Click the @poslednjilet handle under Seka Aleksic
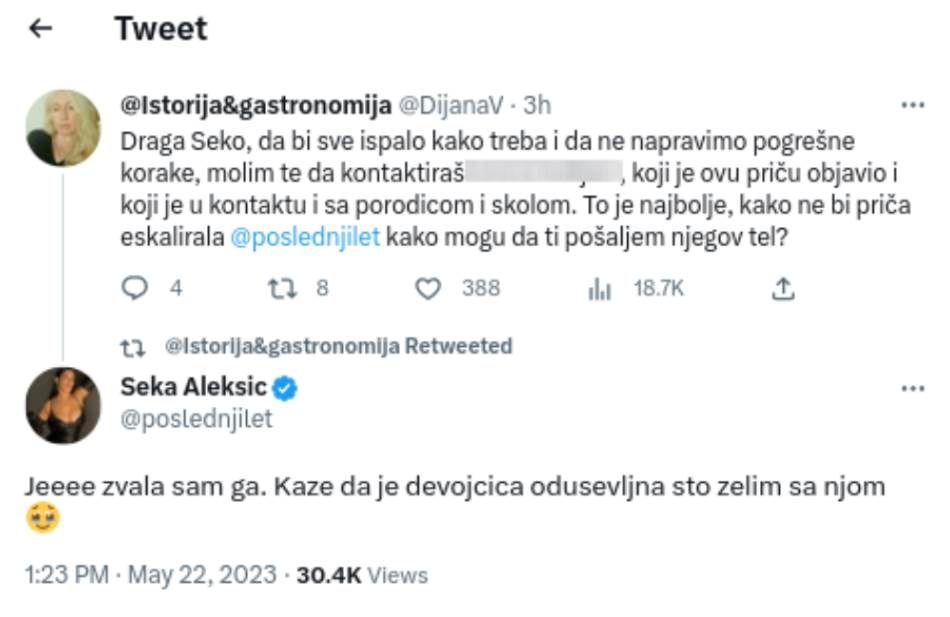 [196, 419]
